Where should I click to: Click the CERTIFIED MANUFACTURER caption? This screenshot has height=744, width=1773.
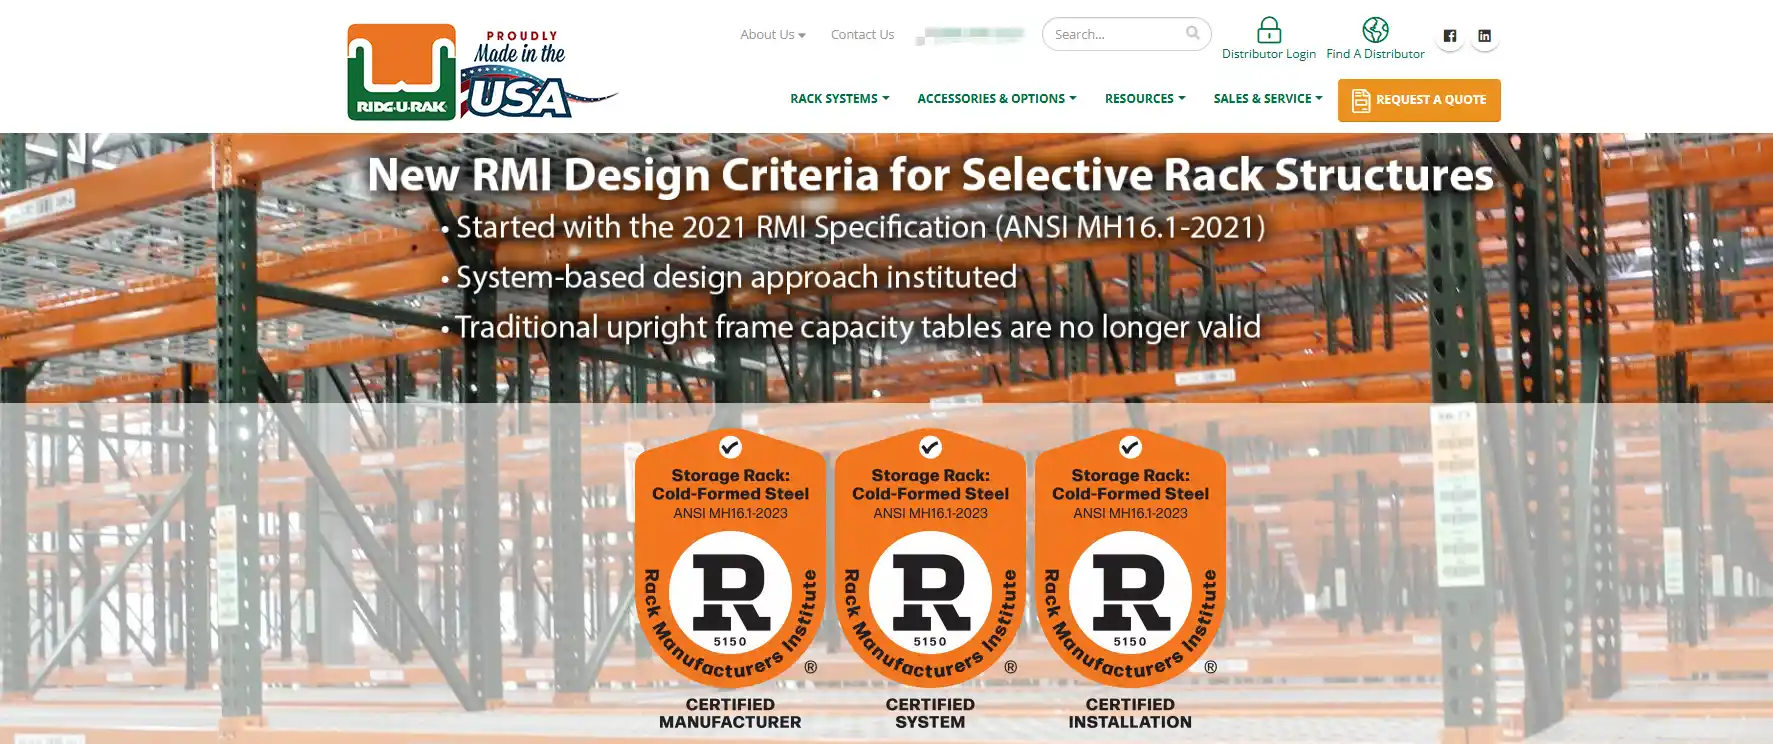click(x=730, y=713)
